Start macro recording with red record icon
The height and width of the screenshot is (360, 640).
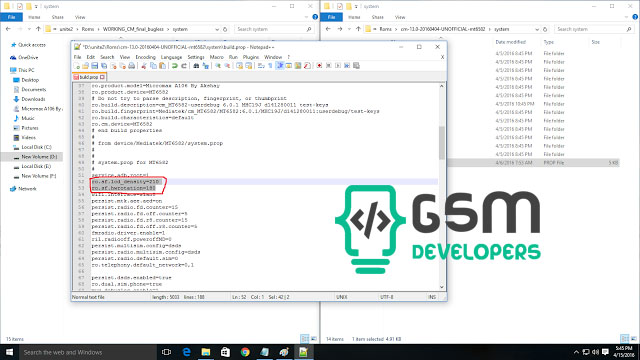pos(319,66)
